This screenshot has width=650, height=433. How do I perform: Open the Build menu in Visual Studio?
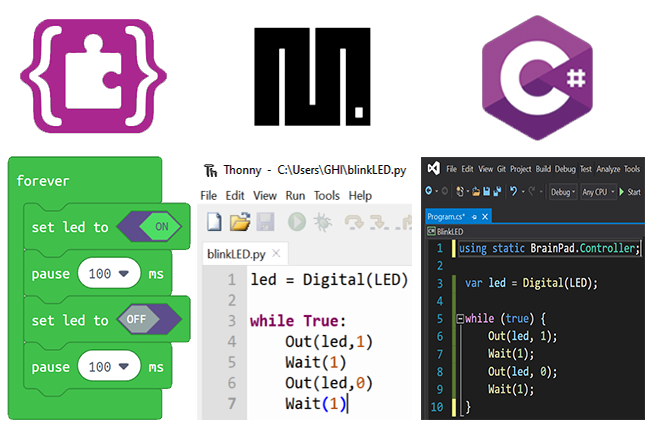543,169
